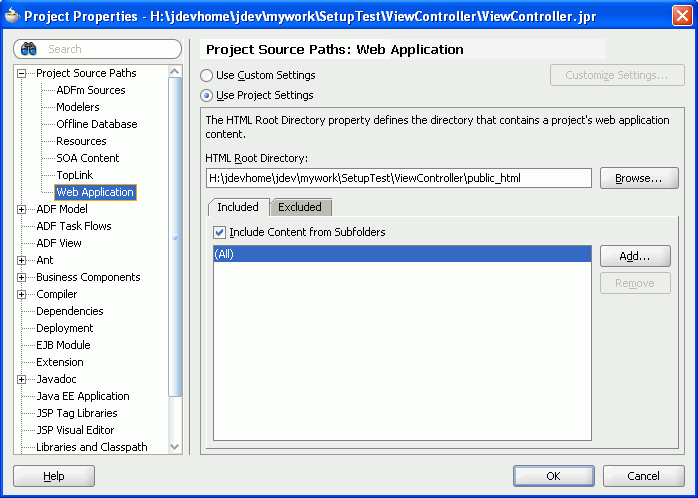Screen dimensions: 698x498
Task: Select Business Components tree item
Action: pos(88,277)
